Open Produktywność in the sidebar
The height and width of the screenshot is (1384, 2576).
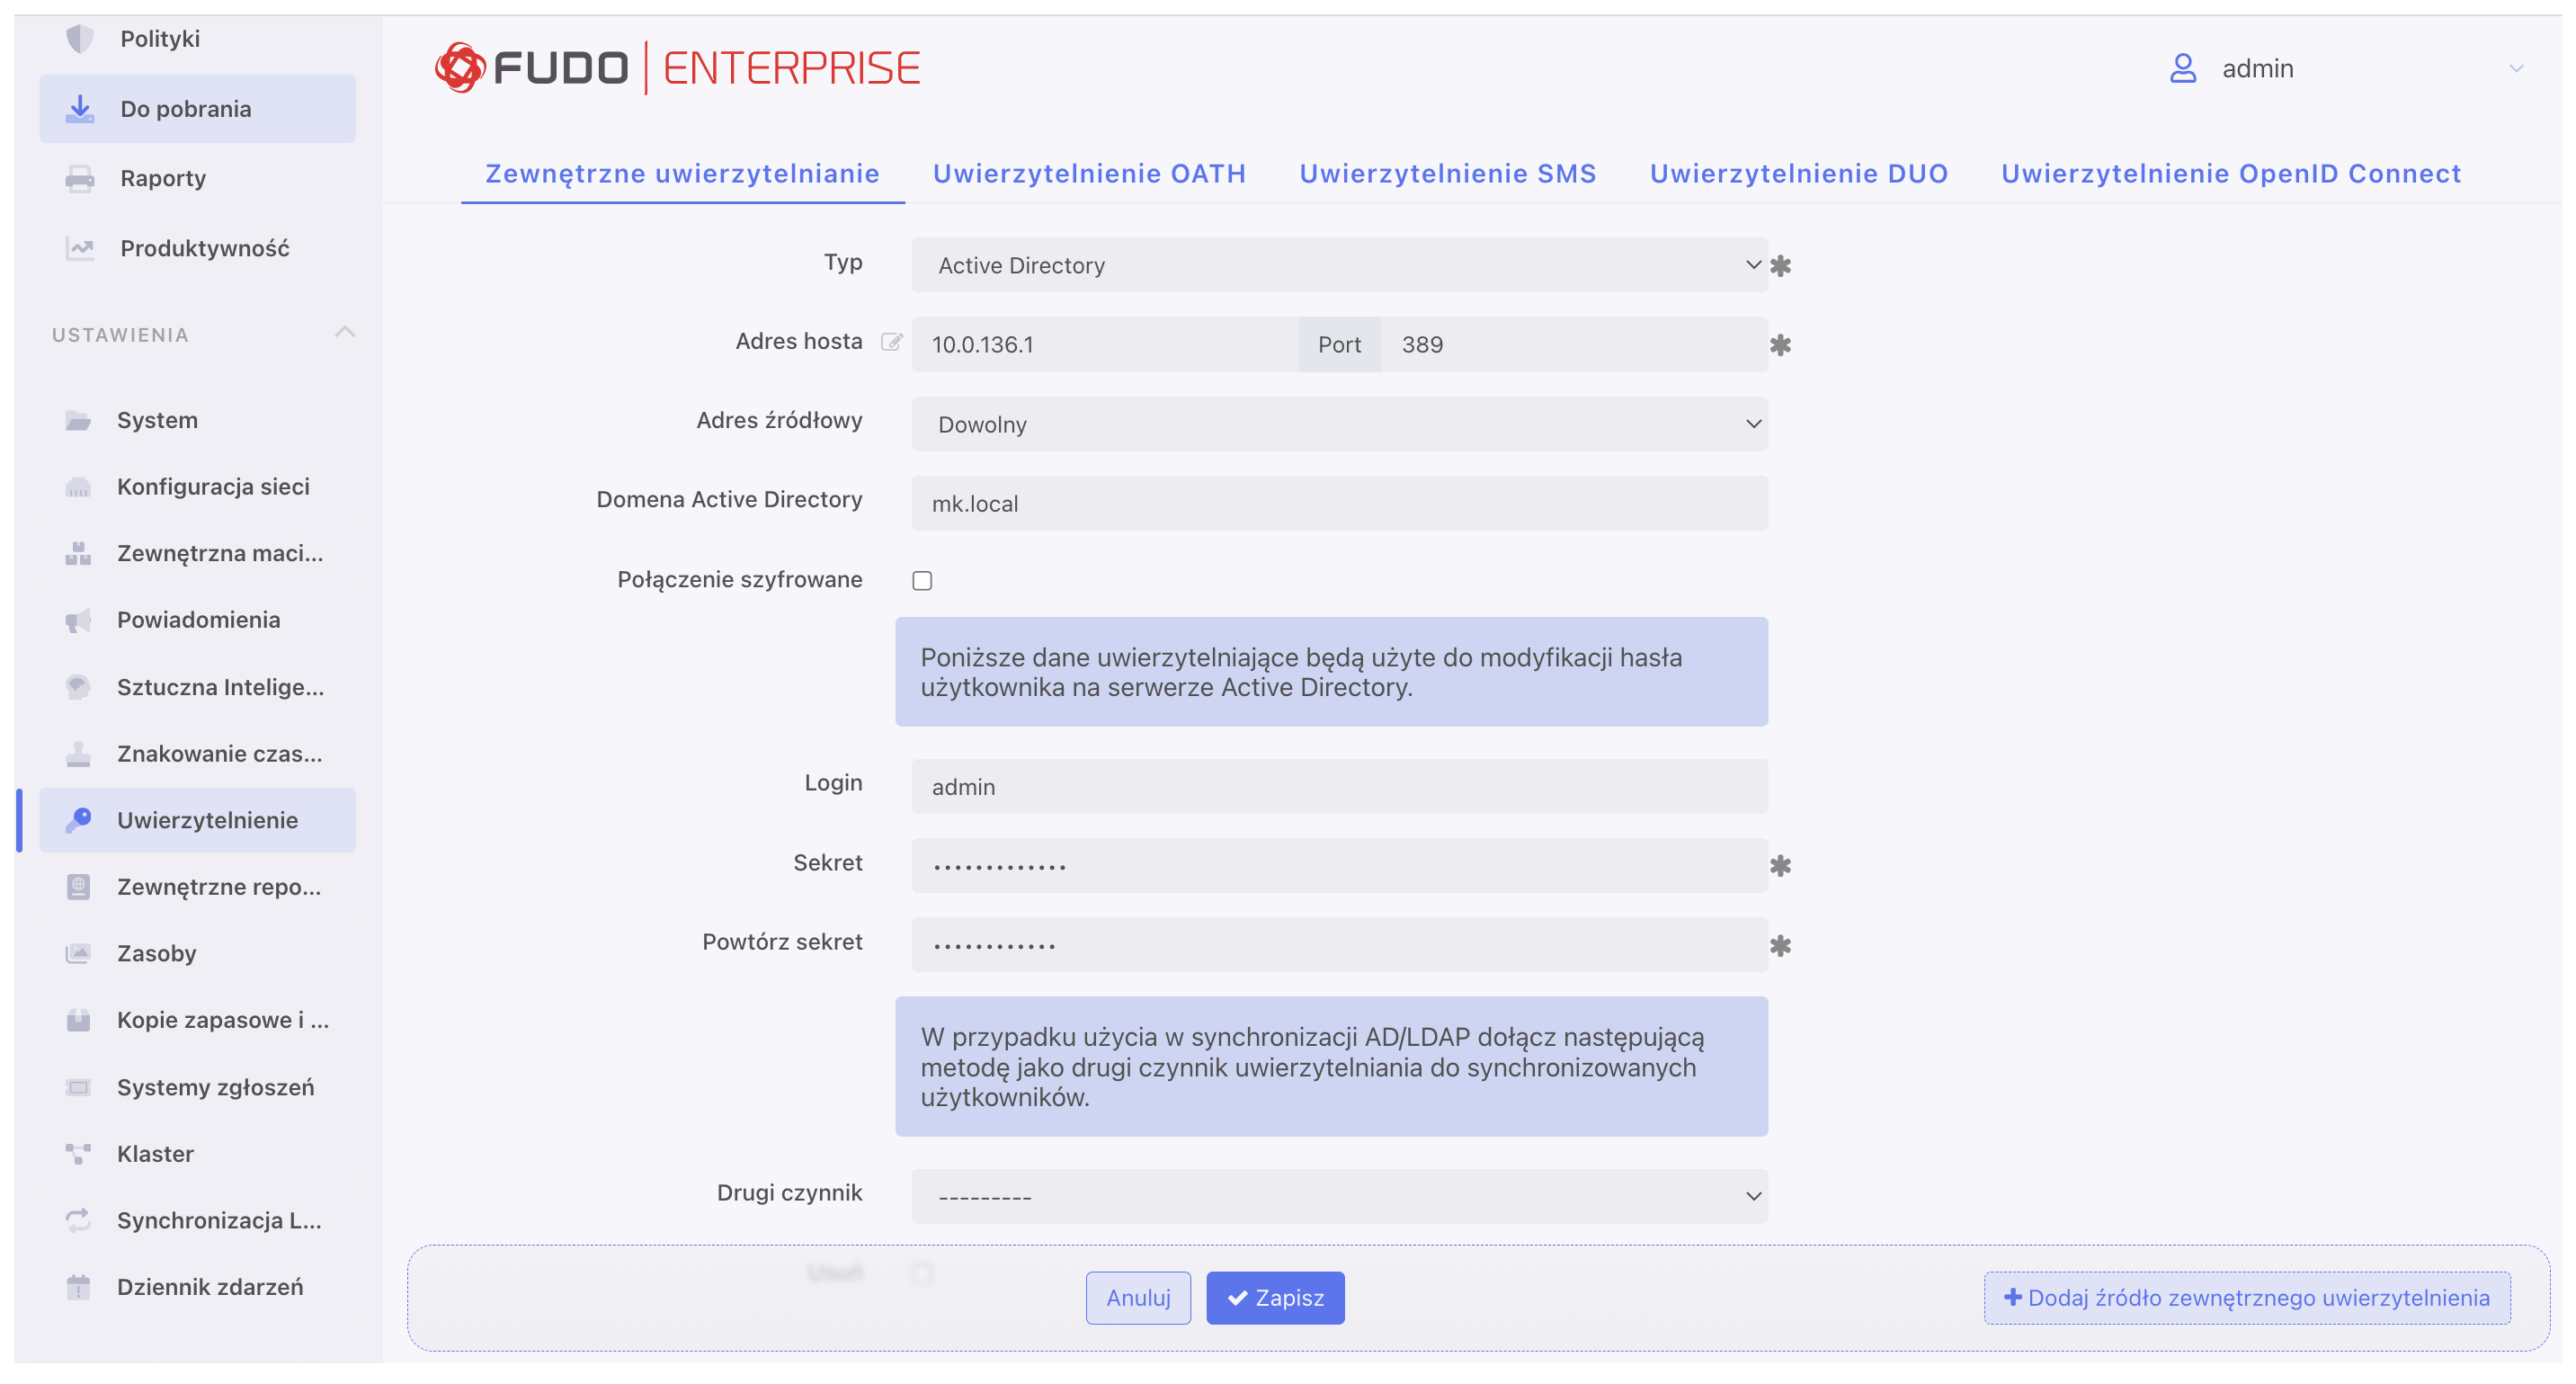pyautogui.click(x=197, y=248)
